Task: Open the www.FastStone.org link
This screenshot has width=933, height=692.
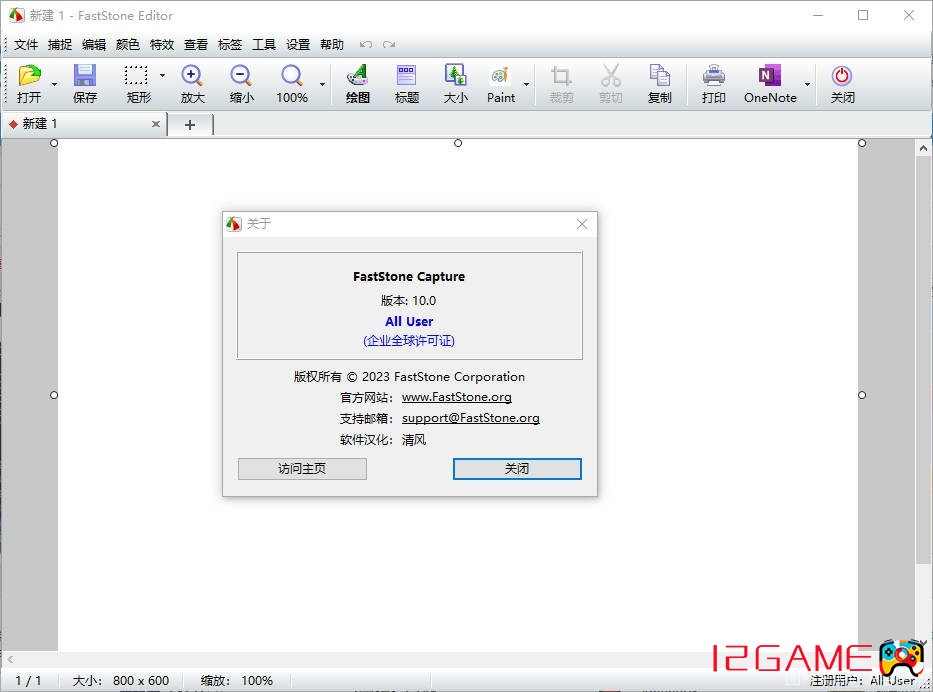Action: 456,397
